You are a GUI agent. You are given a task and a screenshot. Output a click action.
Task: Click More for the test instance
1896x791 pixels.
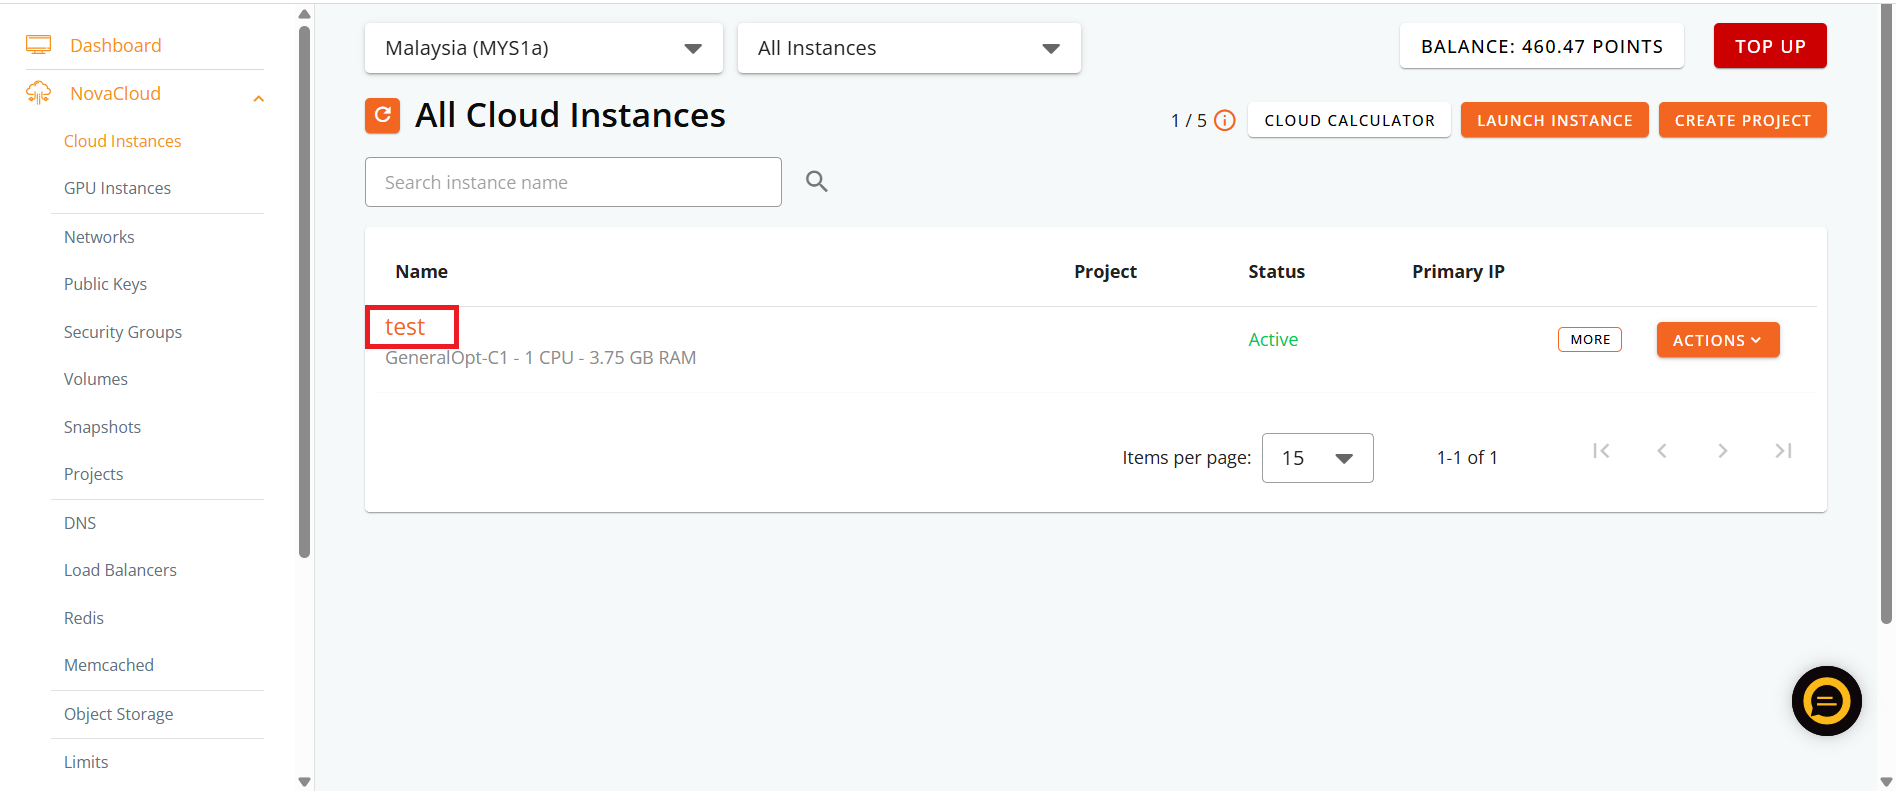coord(1590,340)
